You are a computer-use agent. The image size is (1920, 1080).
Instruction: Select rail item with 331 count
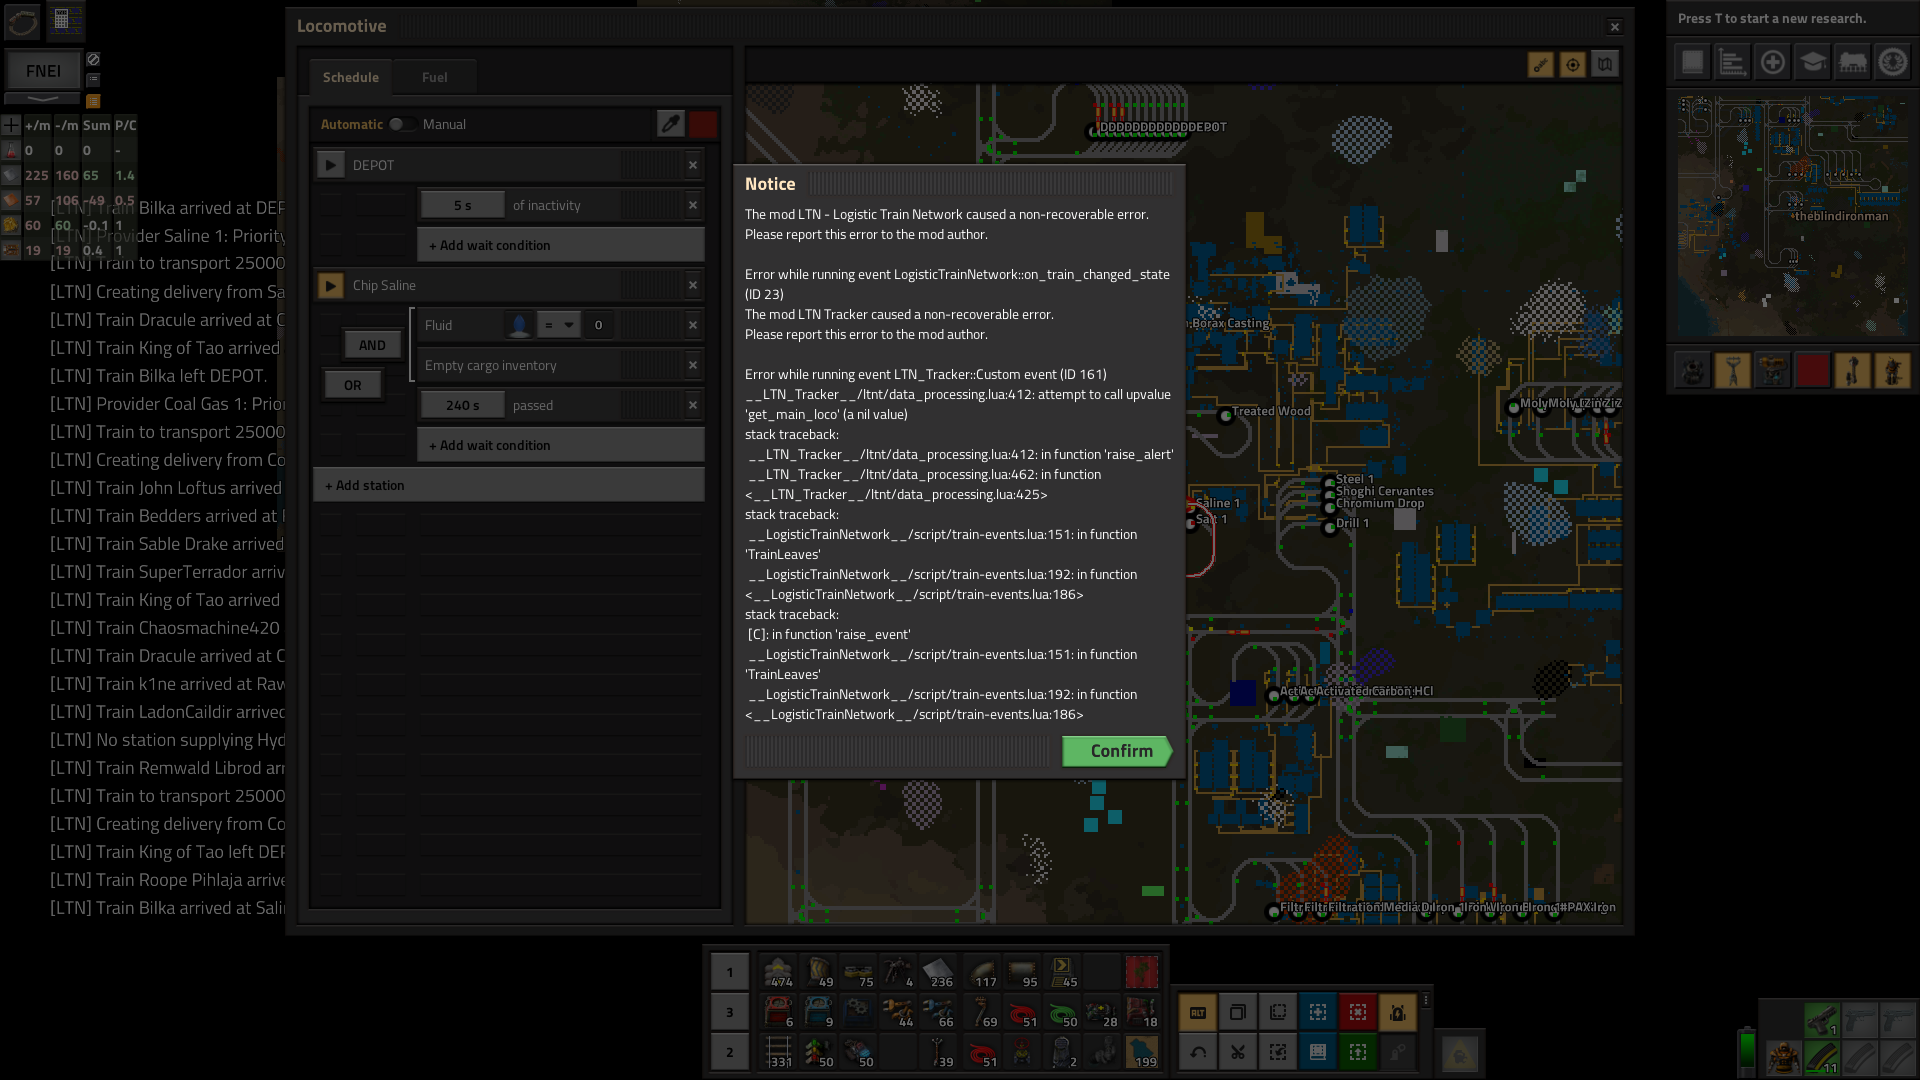coord(778,1052)
